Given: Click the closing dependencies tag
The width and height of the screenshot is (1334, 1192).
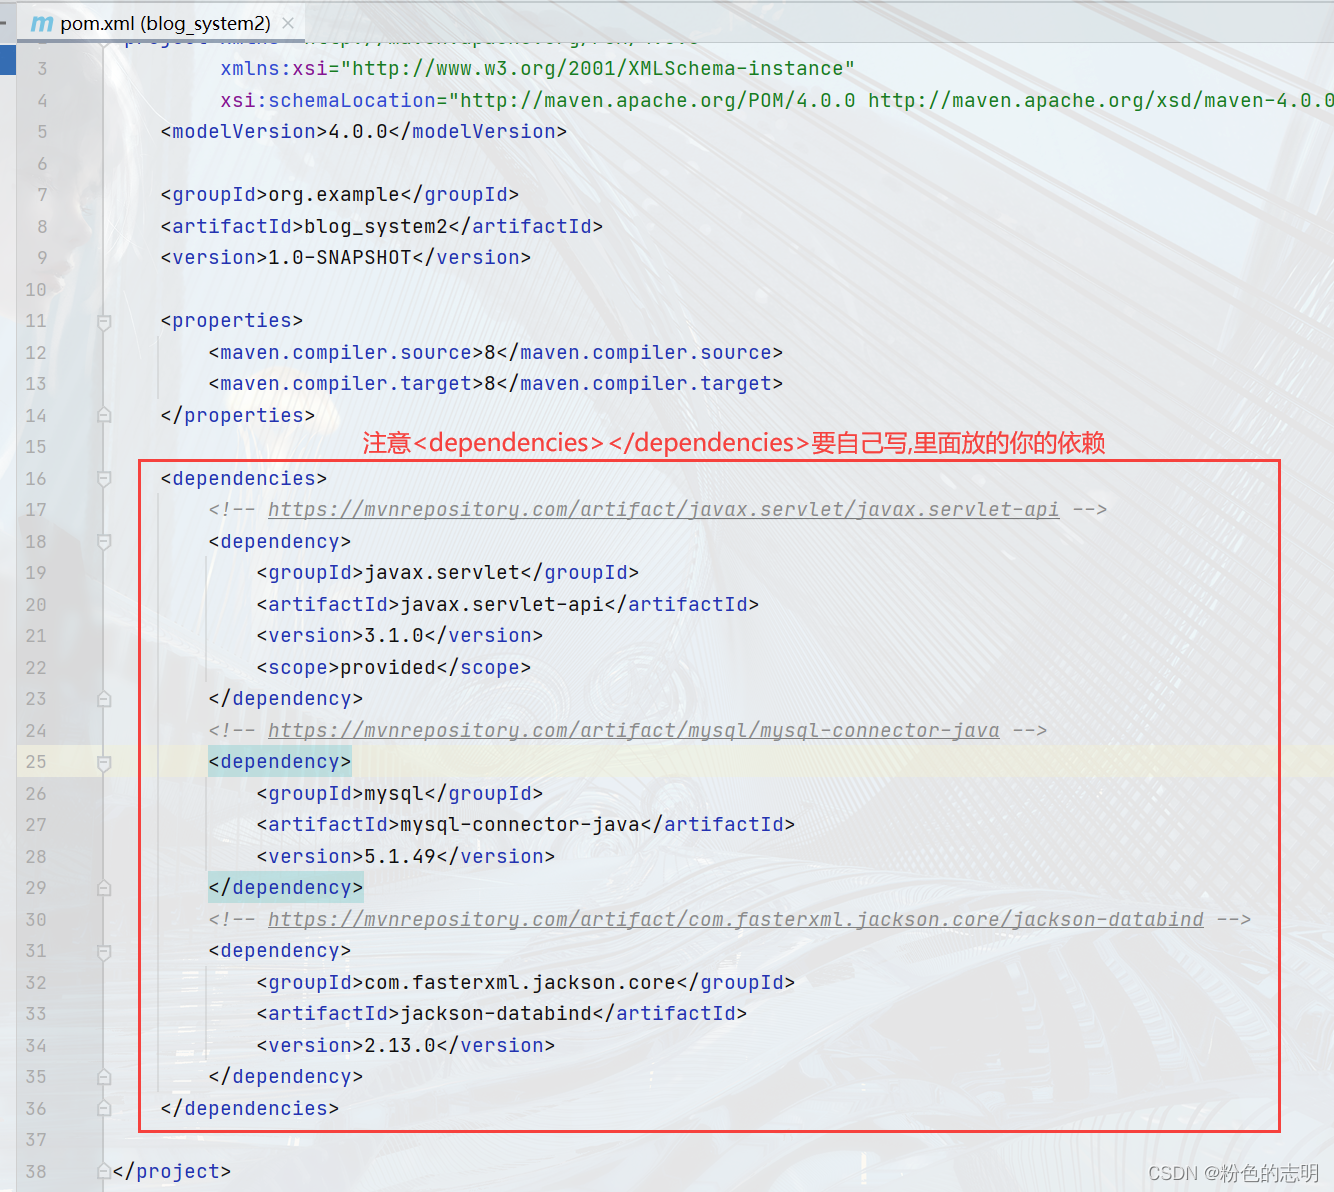Looking at the screenshot, I should pyautogui.click(x=250, y=1109).
